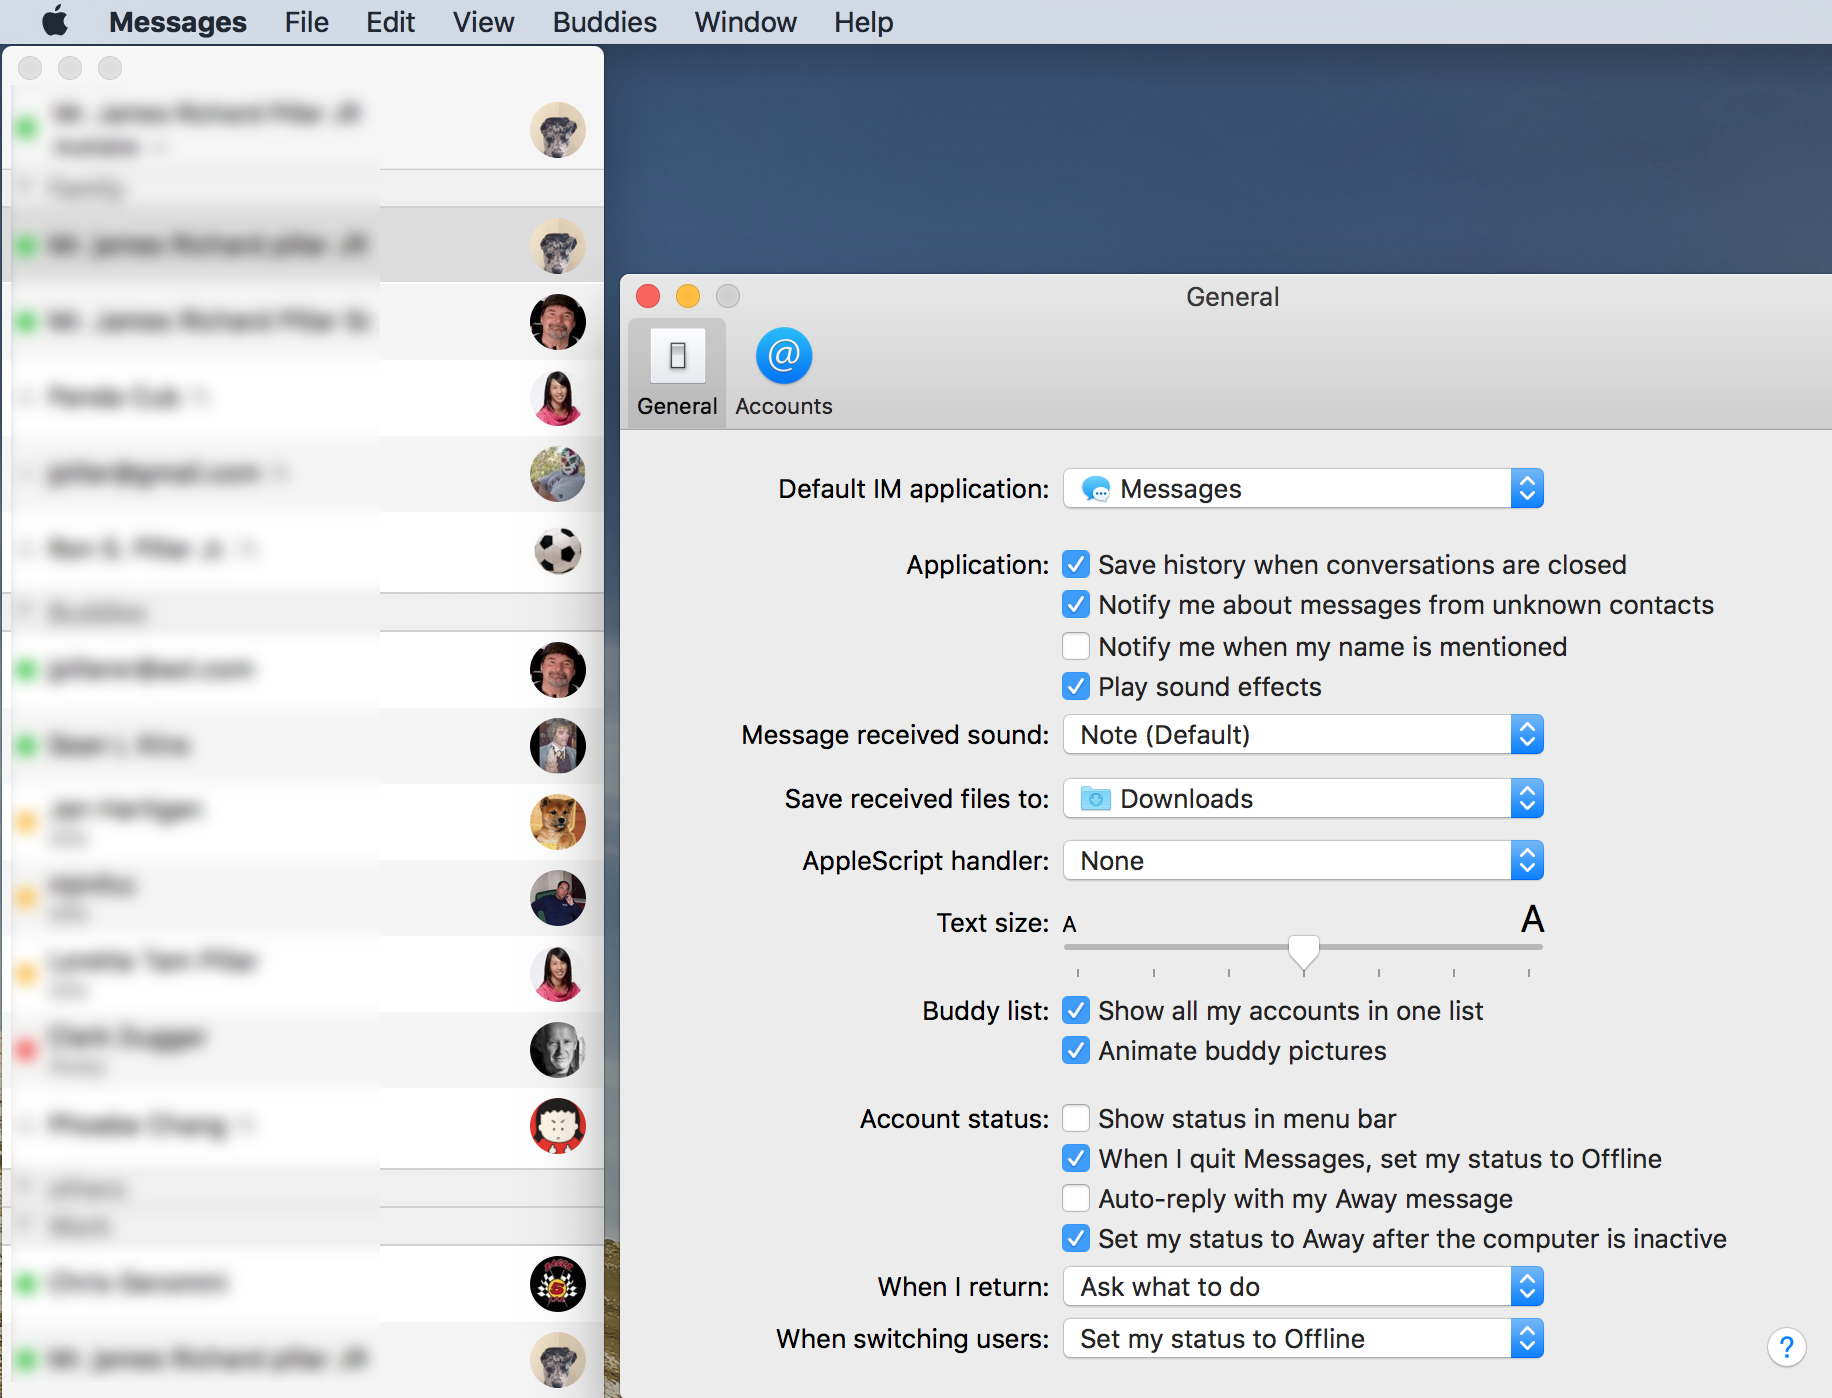Open the Accounts @ preferences icon
The height and width of the screenshot is (1398, 1832).
pos(784,373)
